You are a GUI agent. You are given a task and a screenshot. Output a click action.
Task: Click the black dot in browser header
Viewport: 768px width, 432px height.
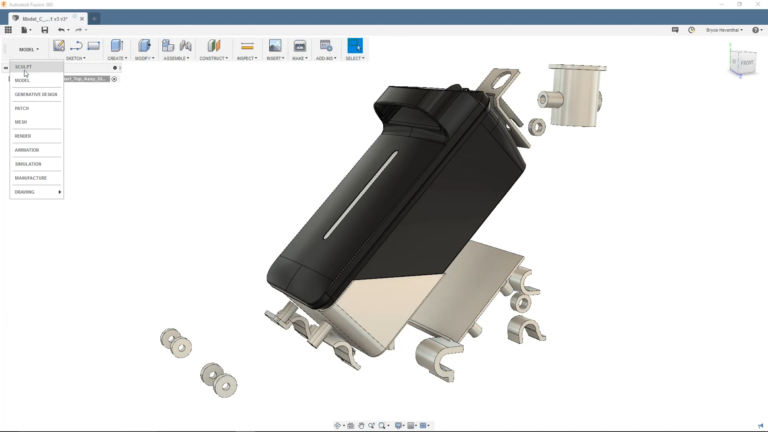point(115,68)
